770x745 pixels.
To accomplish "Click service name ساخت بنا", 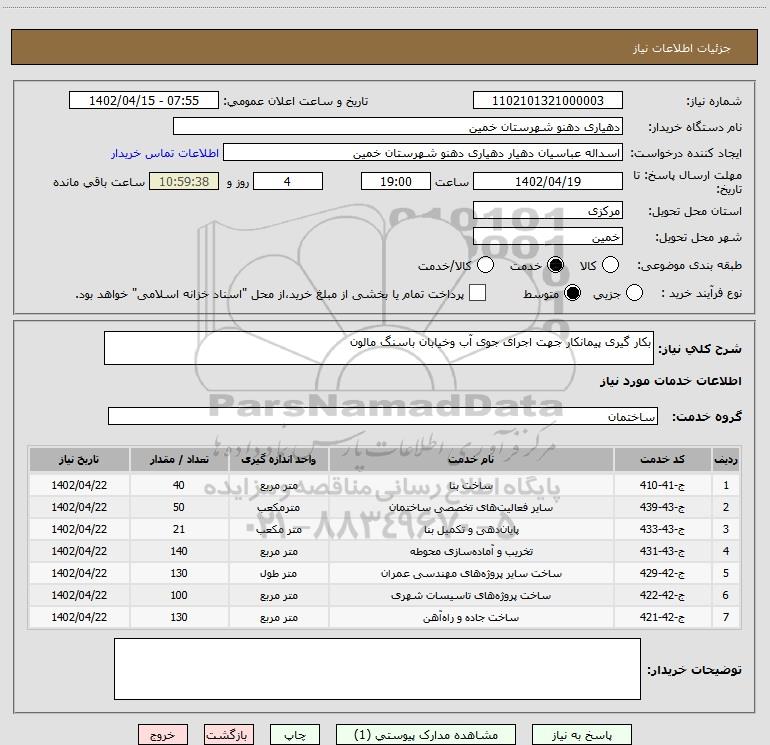I will pyautogui.click(x=471, y=485).
